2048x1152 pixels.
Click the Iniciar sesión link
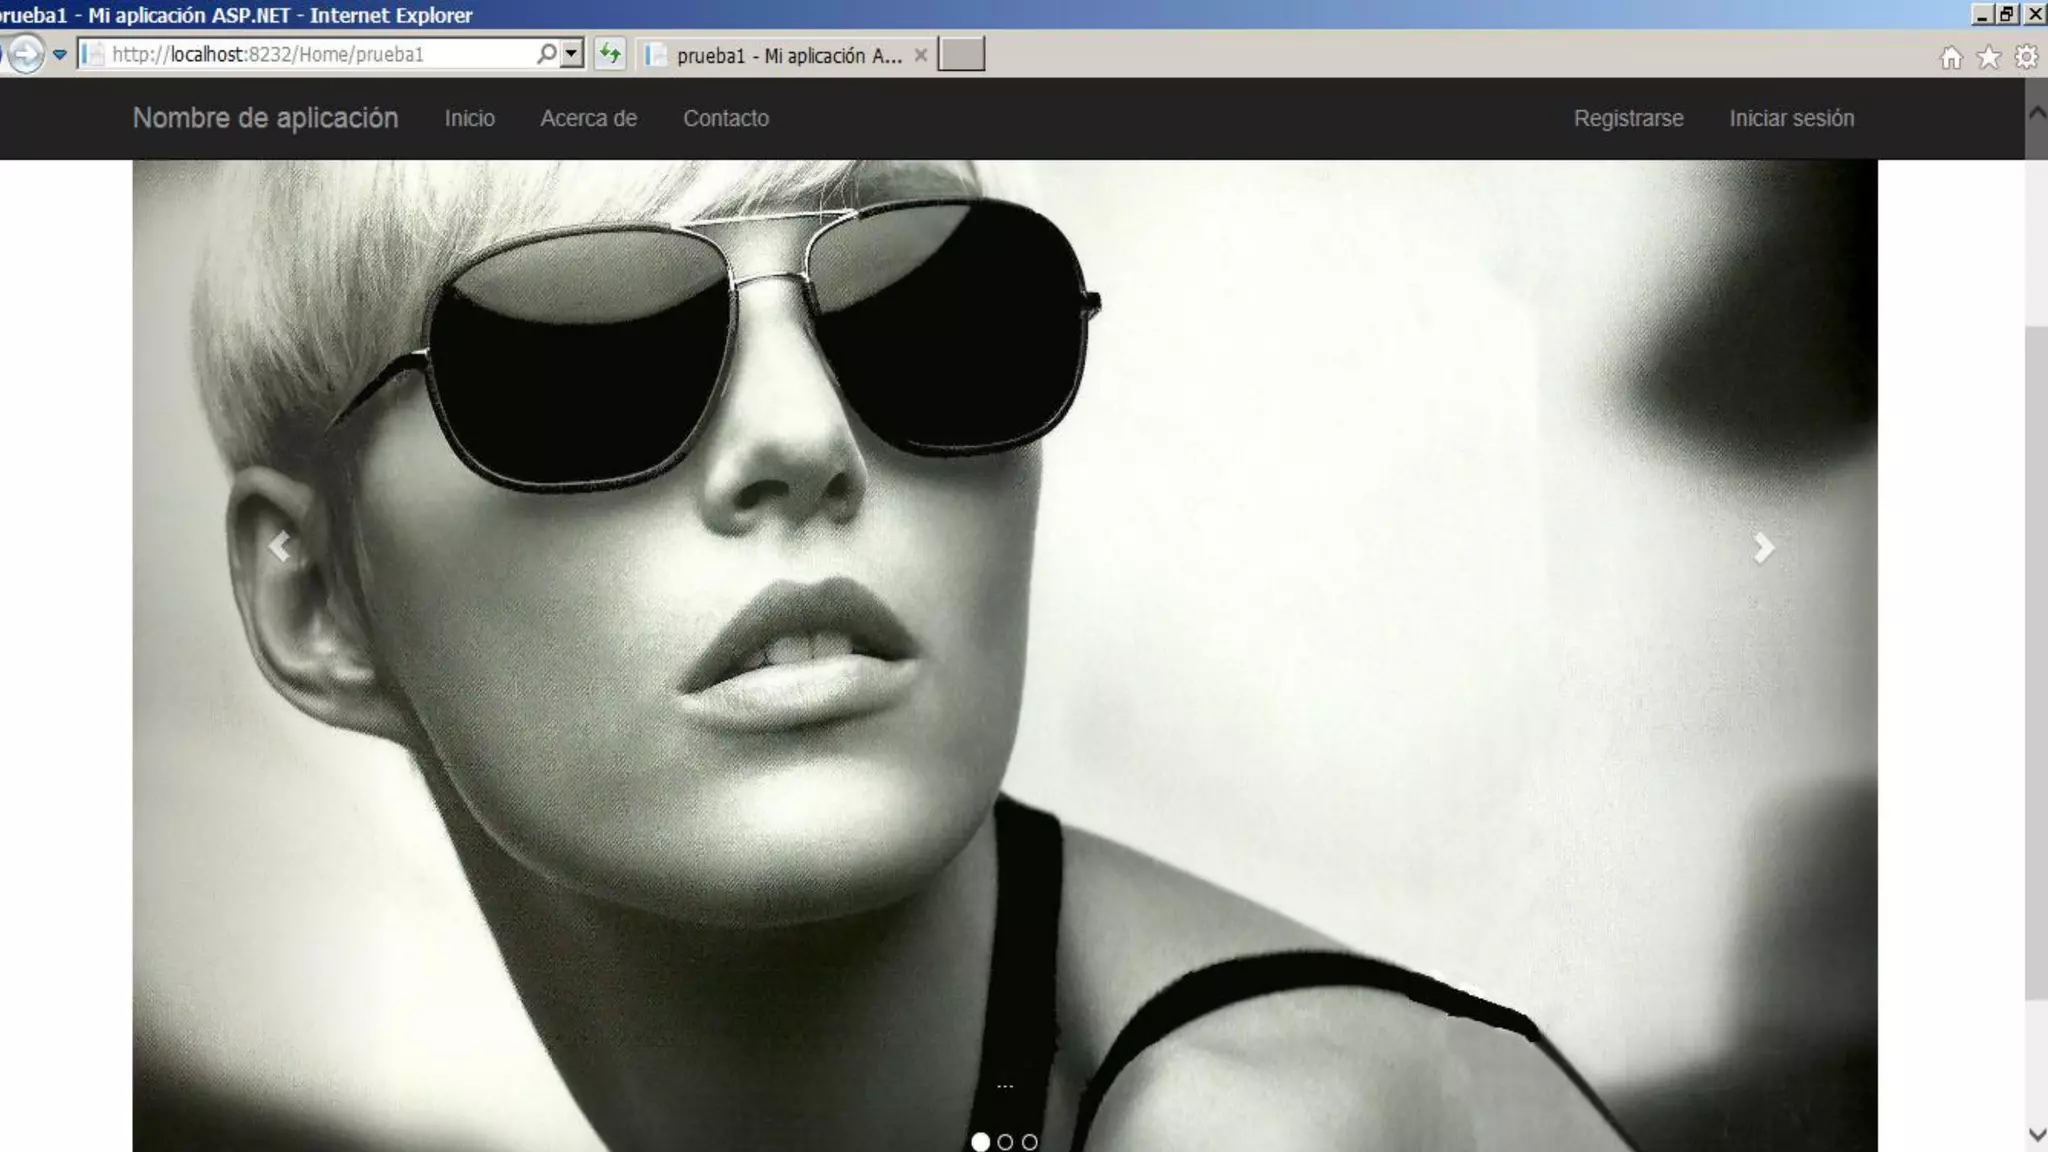click(x=1791, y=118)
